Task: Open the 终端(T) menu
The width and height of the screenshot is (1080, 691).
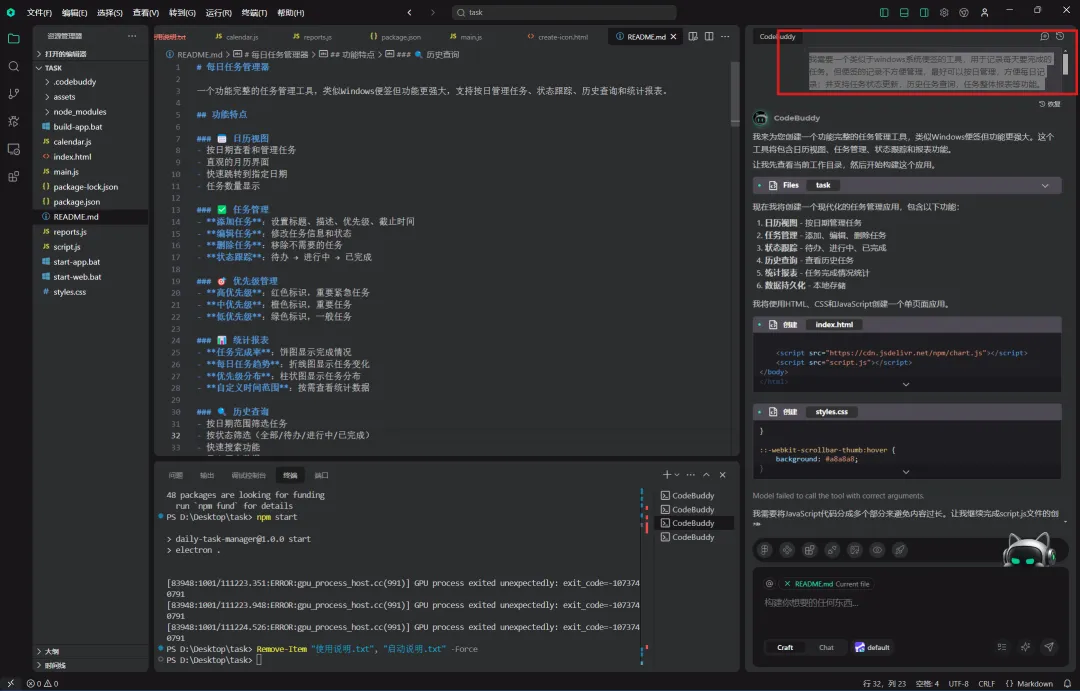Action: 254,12
